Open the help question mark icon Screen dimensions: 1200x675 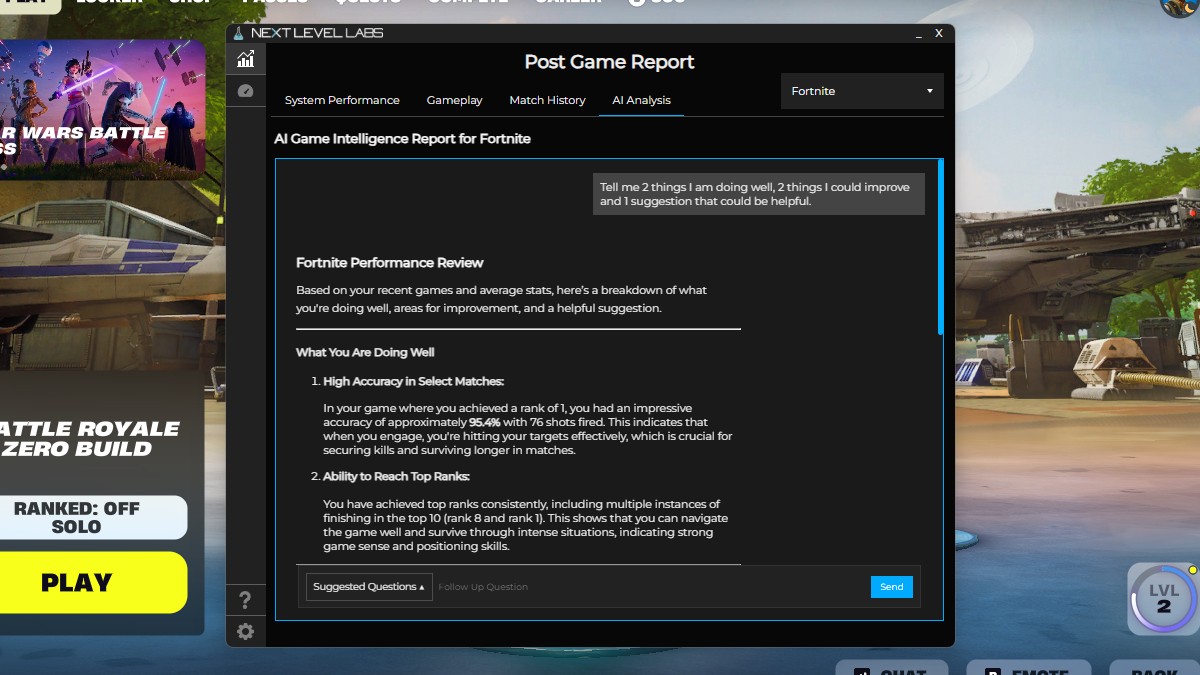pos(245,600)
